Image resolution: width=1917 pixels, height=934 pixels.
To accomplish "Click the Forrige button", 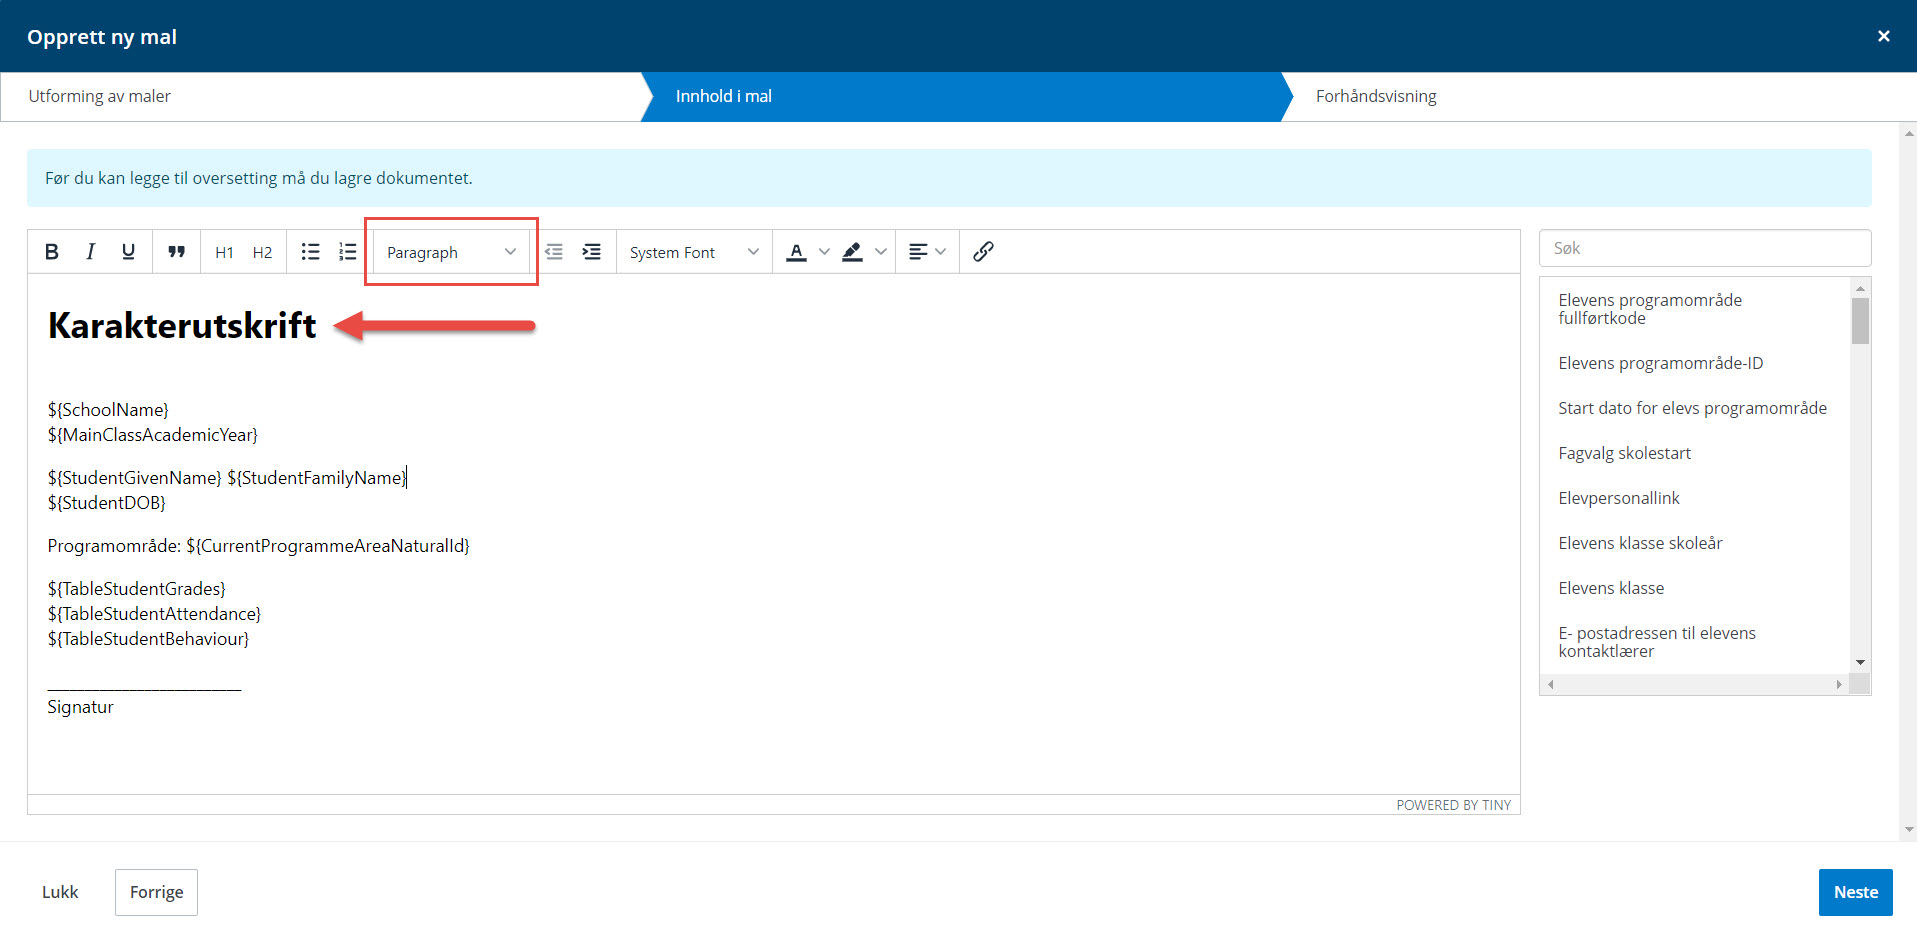I will [x=156, y=892].
